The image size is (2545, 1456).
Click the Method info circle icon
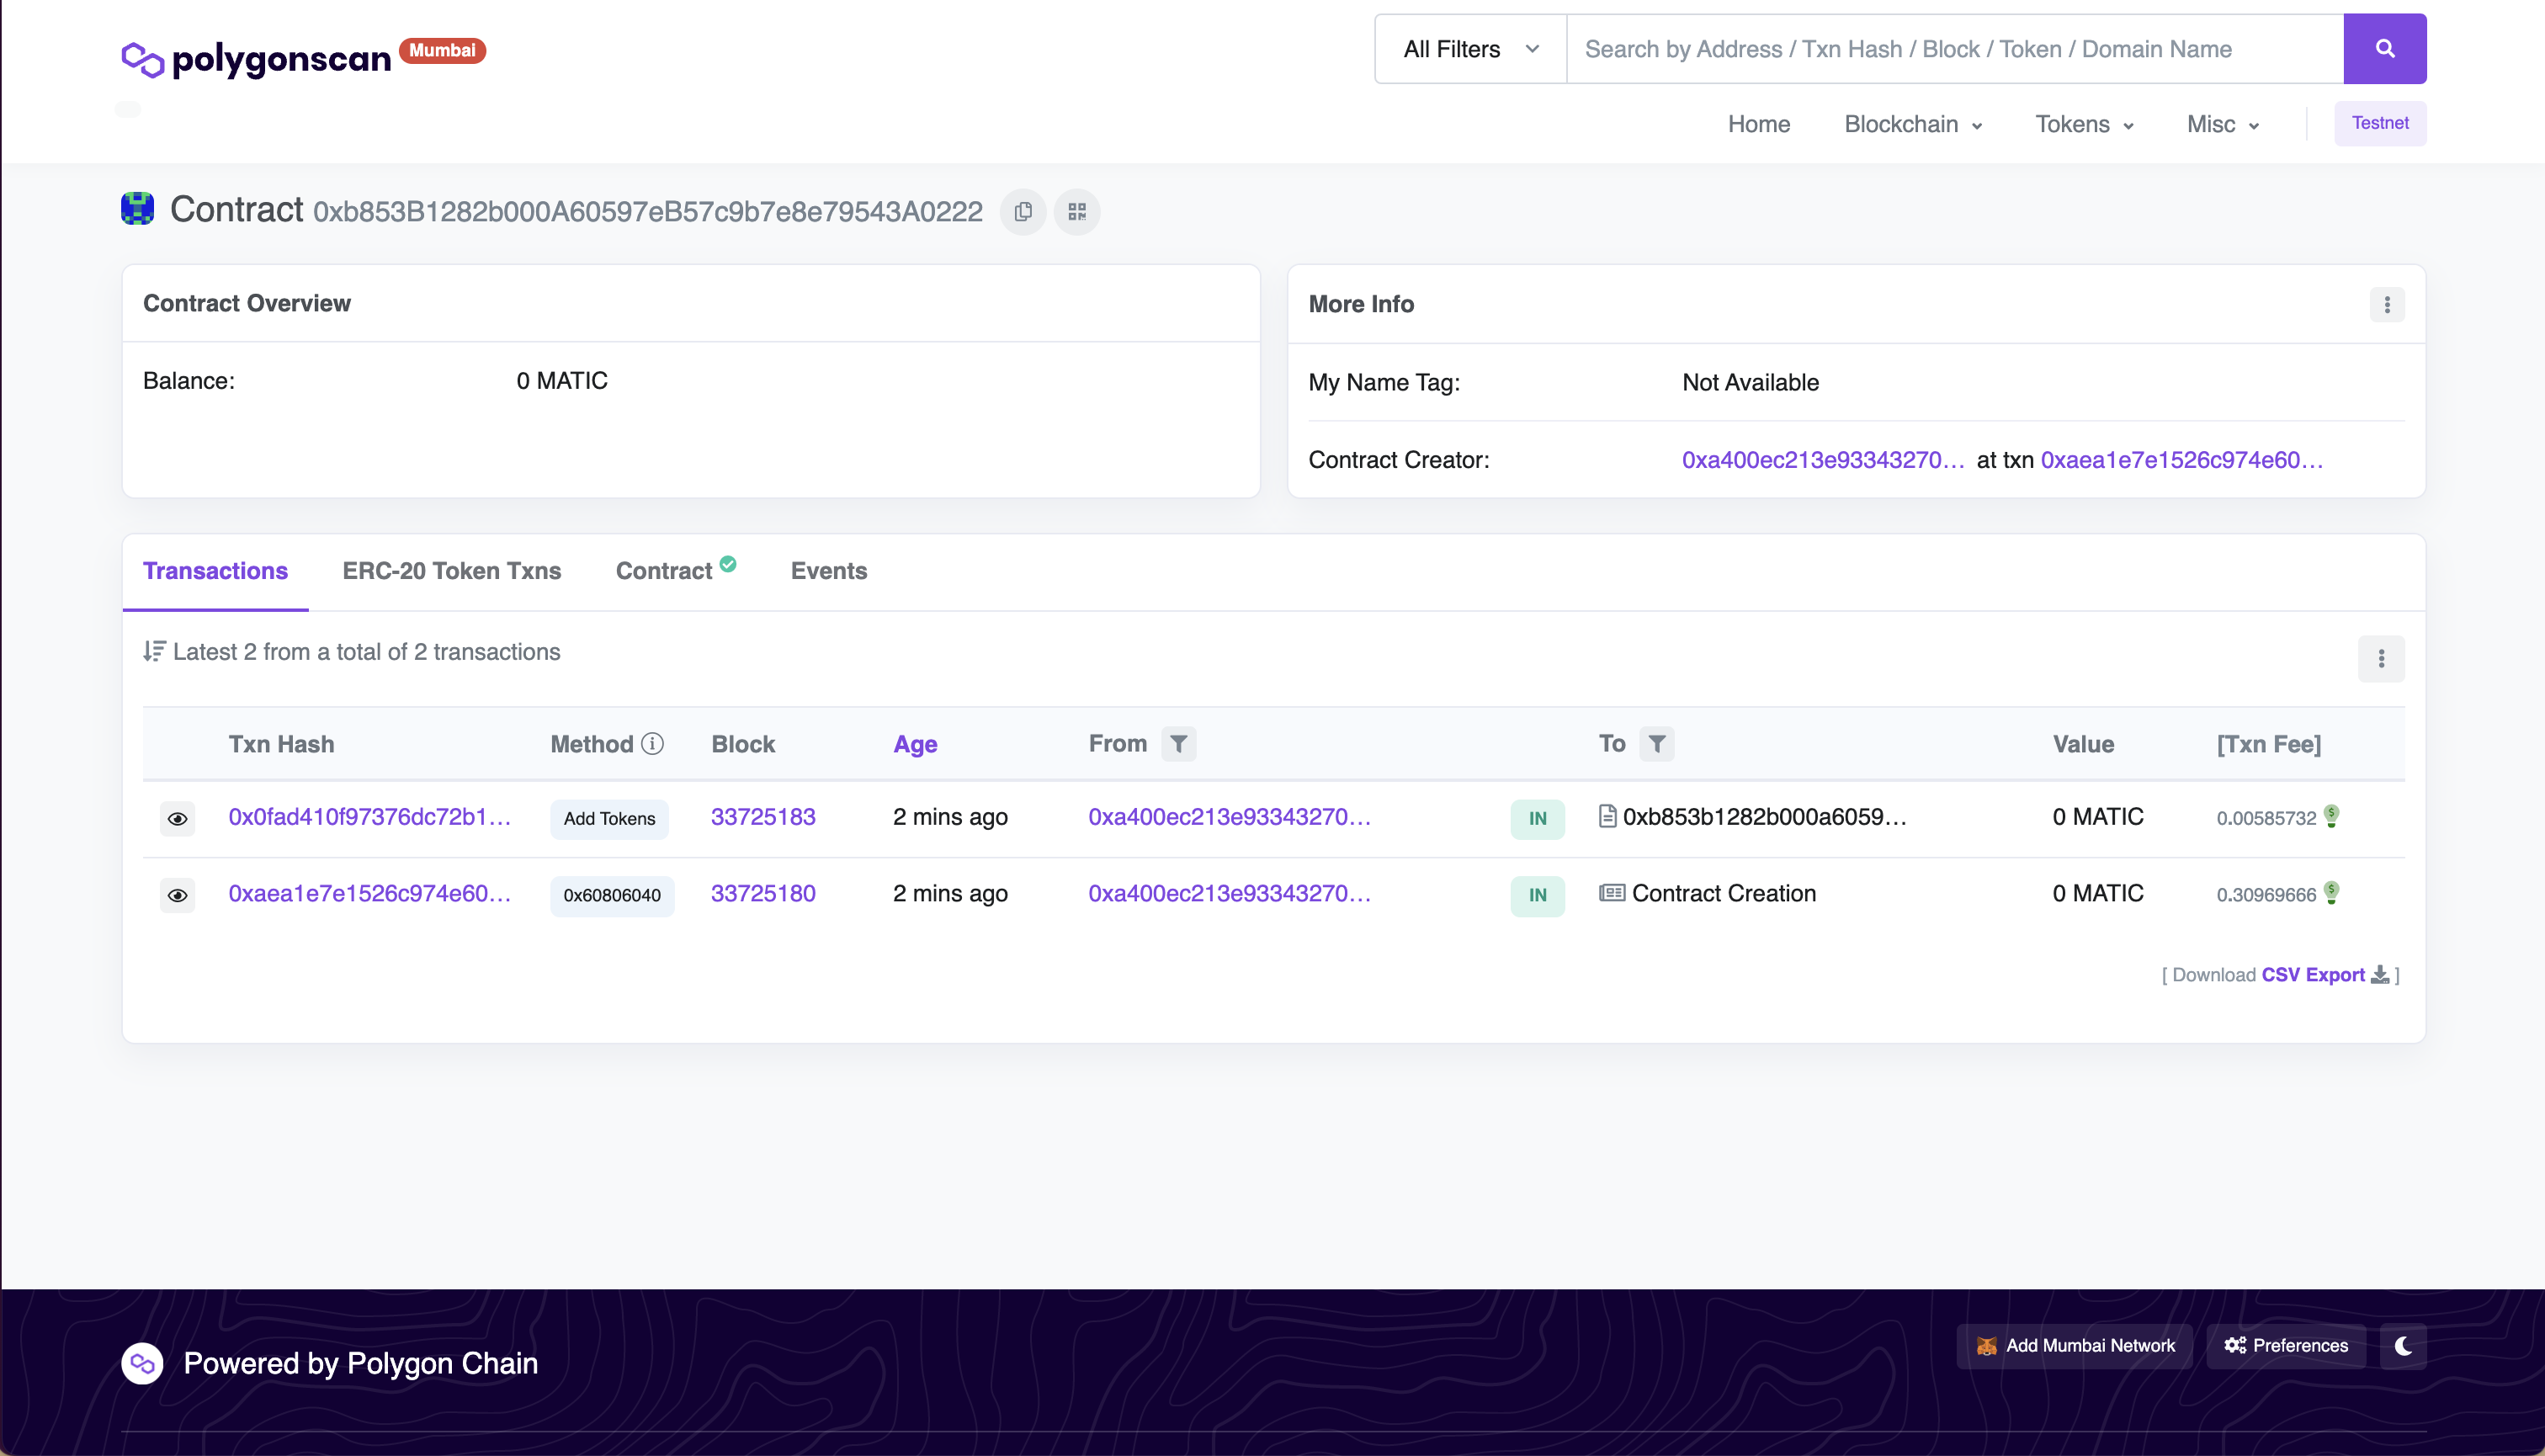tap(652, 744)
